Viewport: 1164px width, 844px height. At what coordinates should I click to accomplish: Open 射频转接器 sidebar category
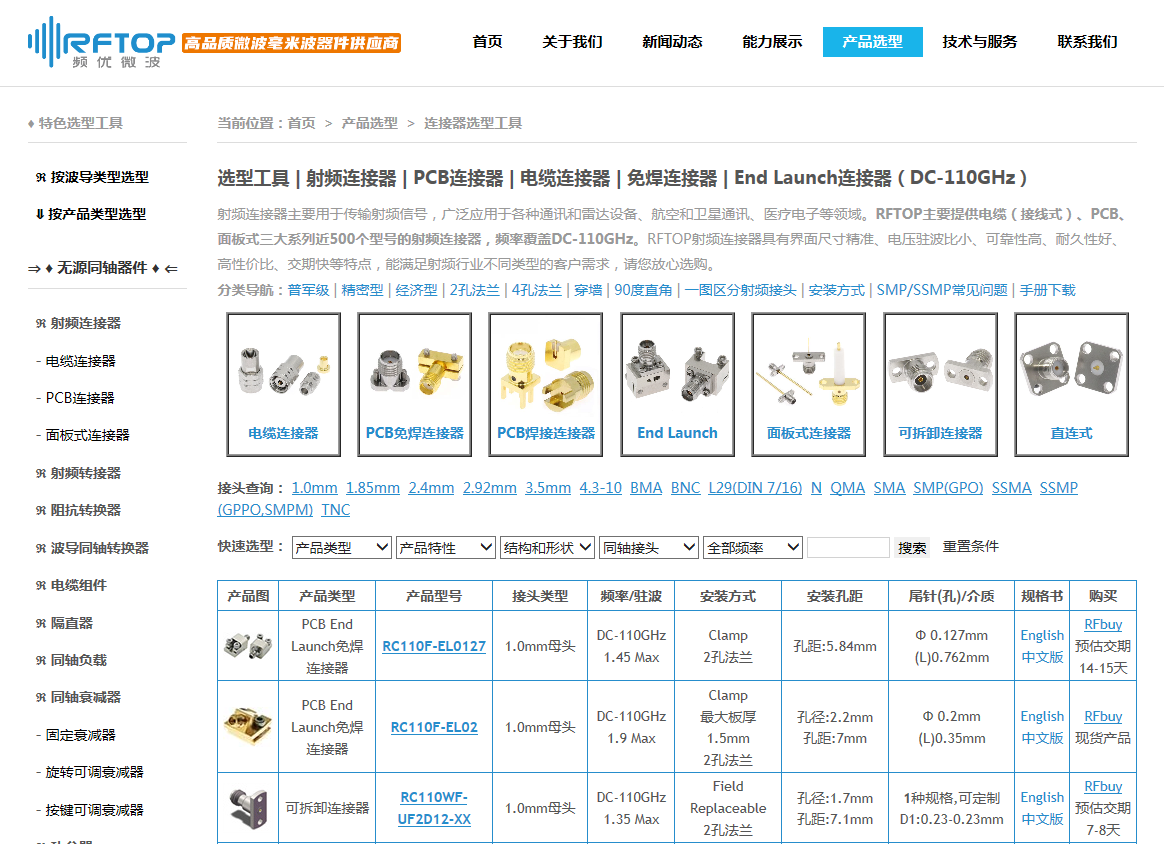click(78, 474)
